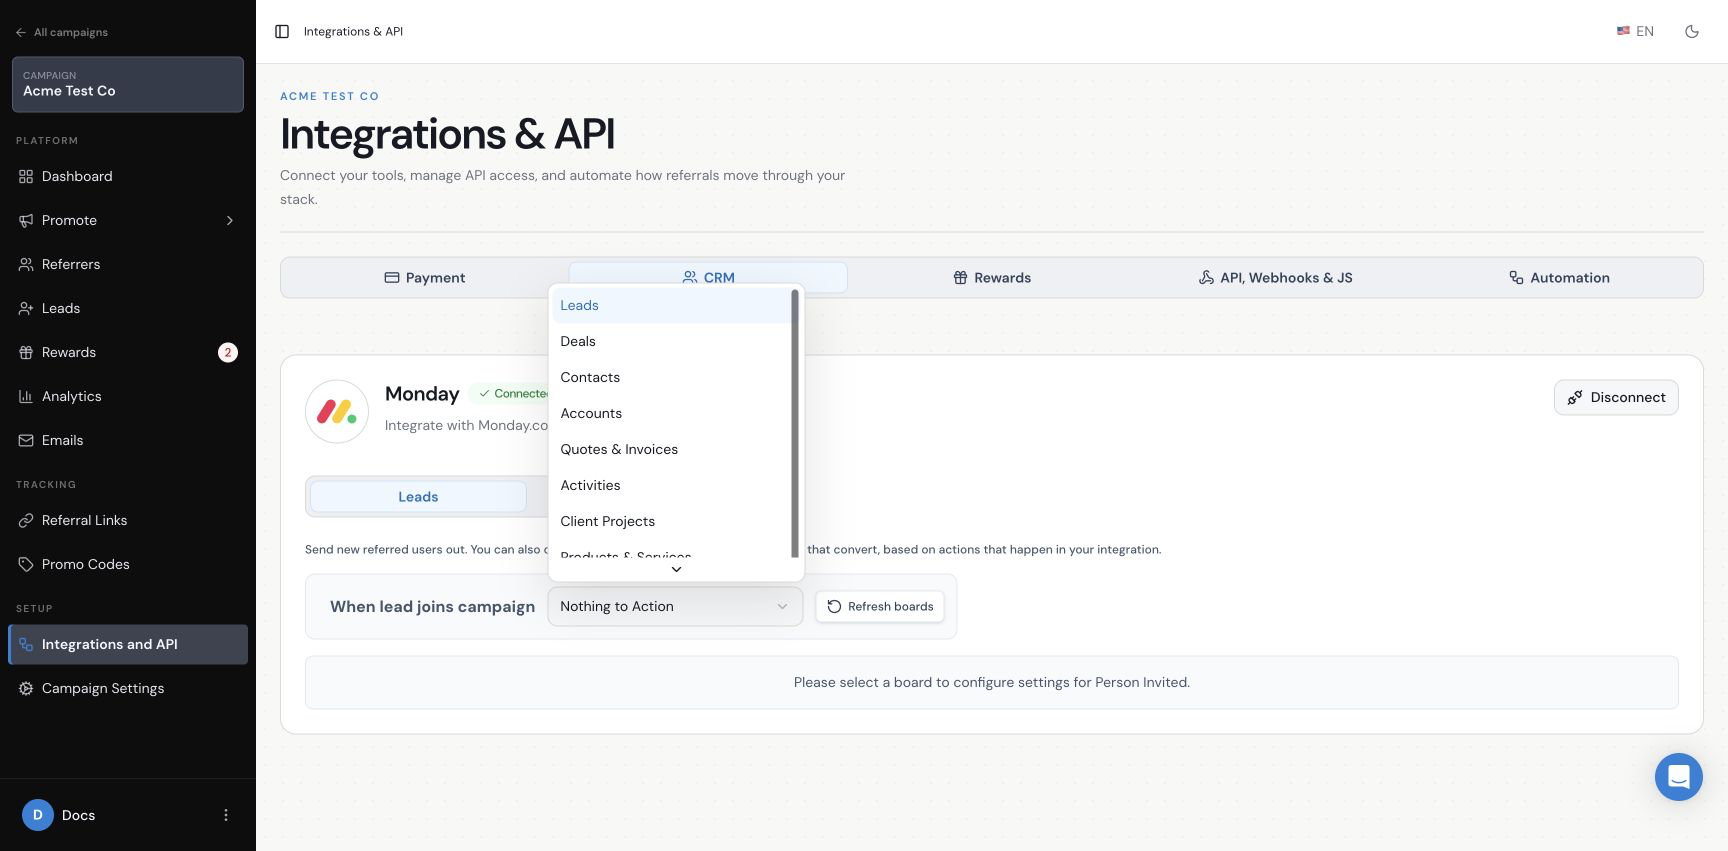Switch to the Payment tab
The image size is (1728, 851).
coord(425,277)
